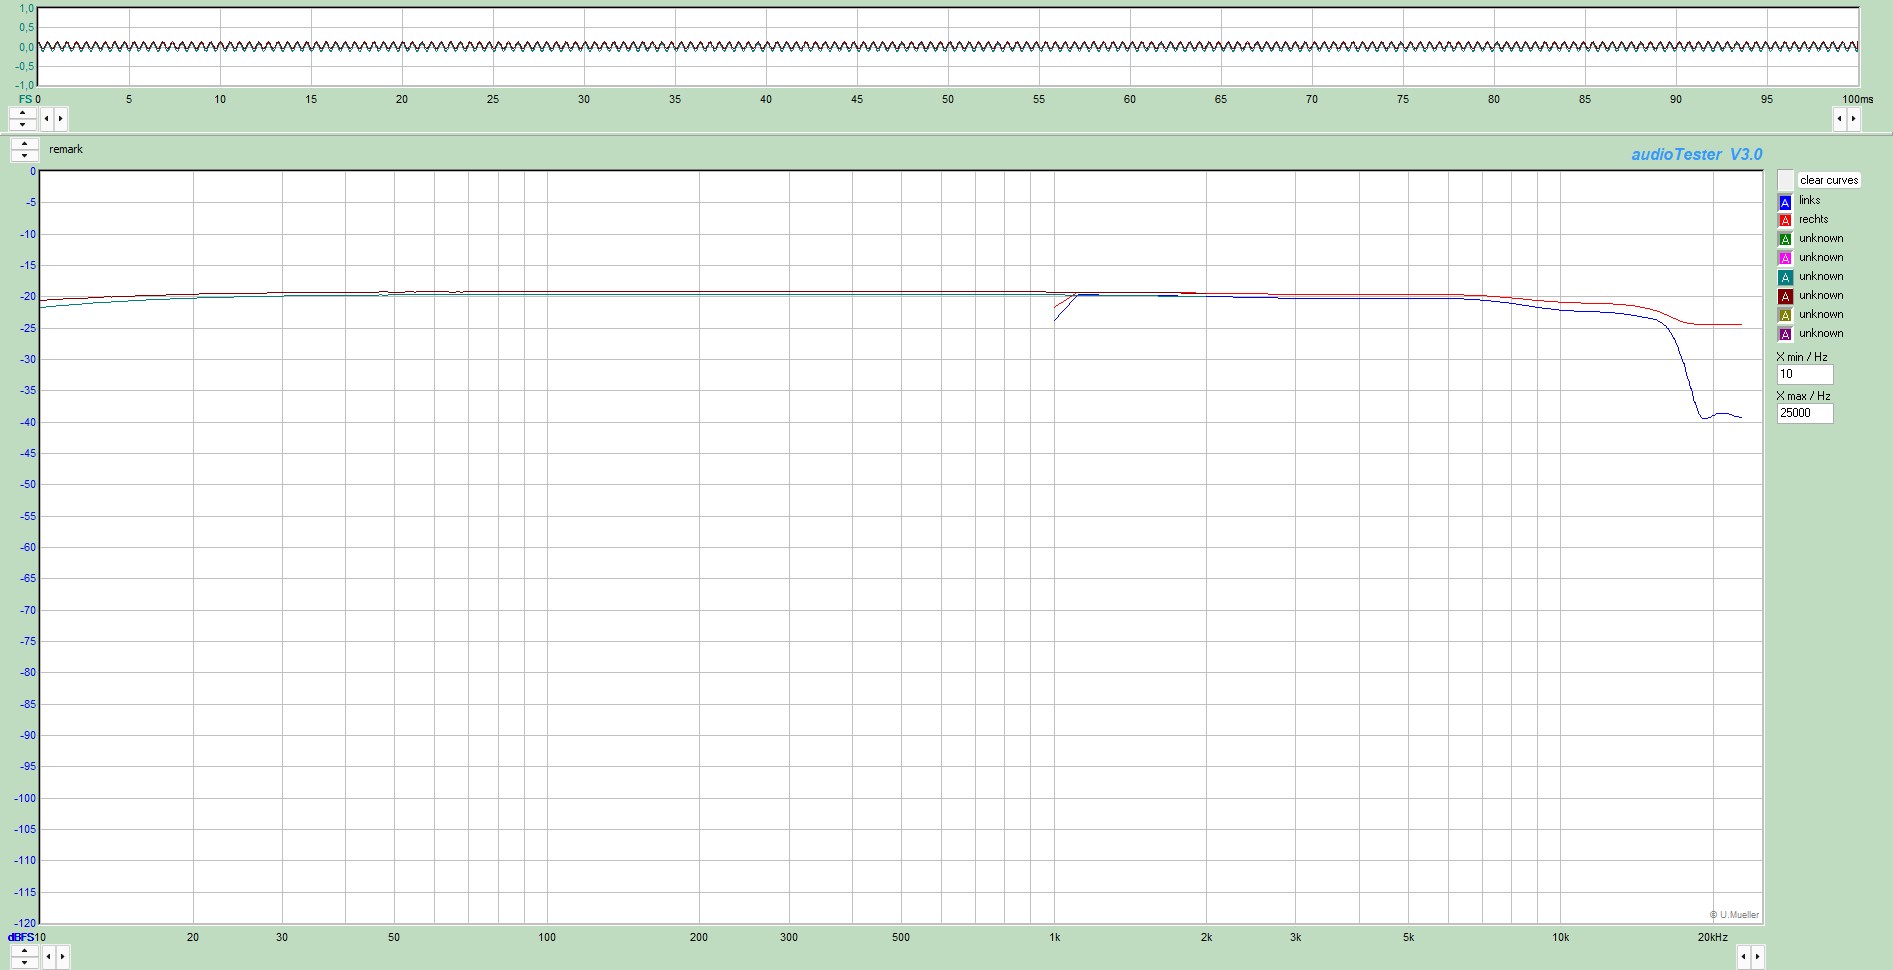
Task: Click left arrow beside the dBFS stepper
Action: click(47, 957)
